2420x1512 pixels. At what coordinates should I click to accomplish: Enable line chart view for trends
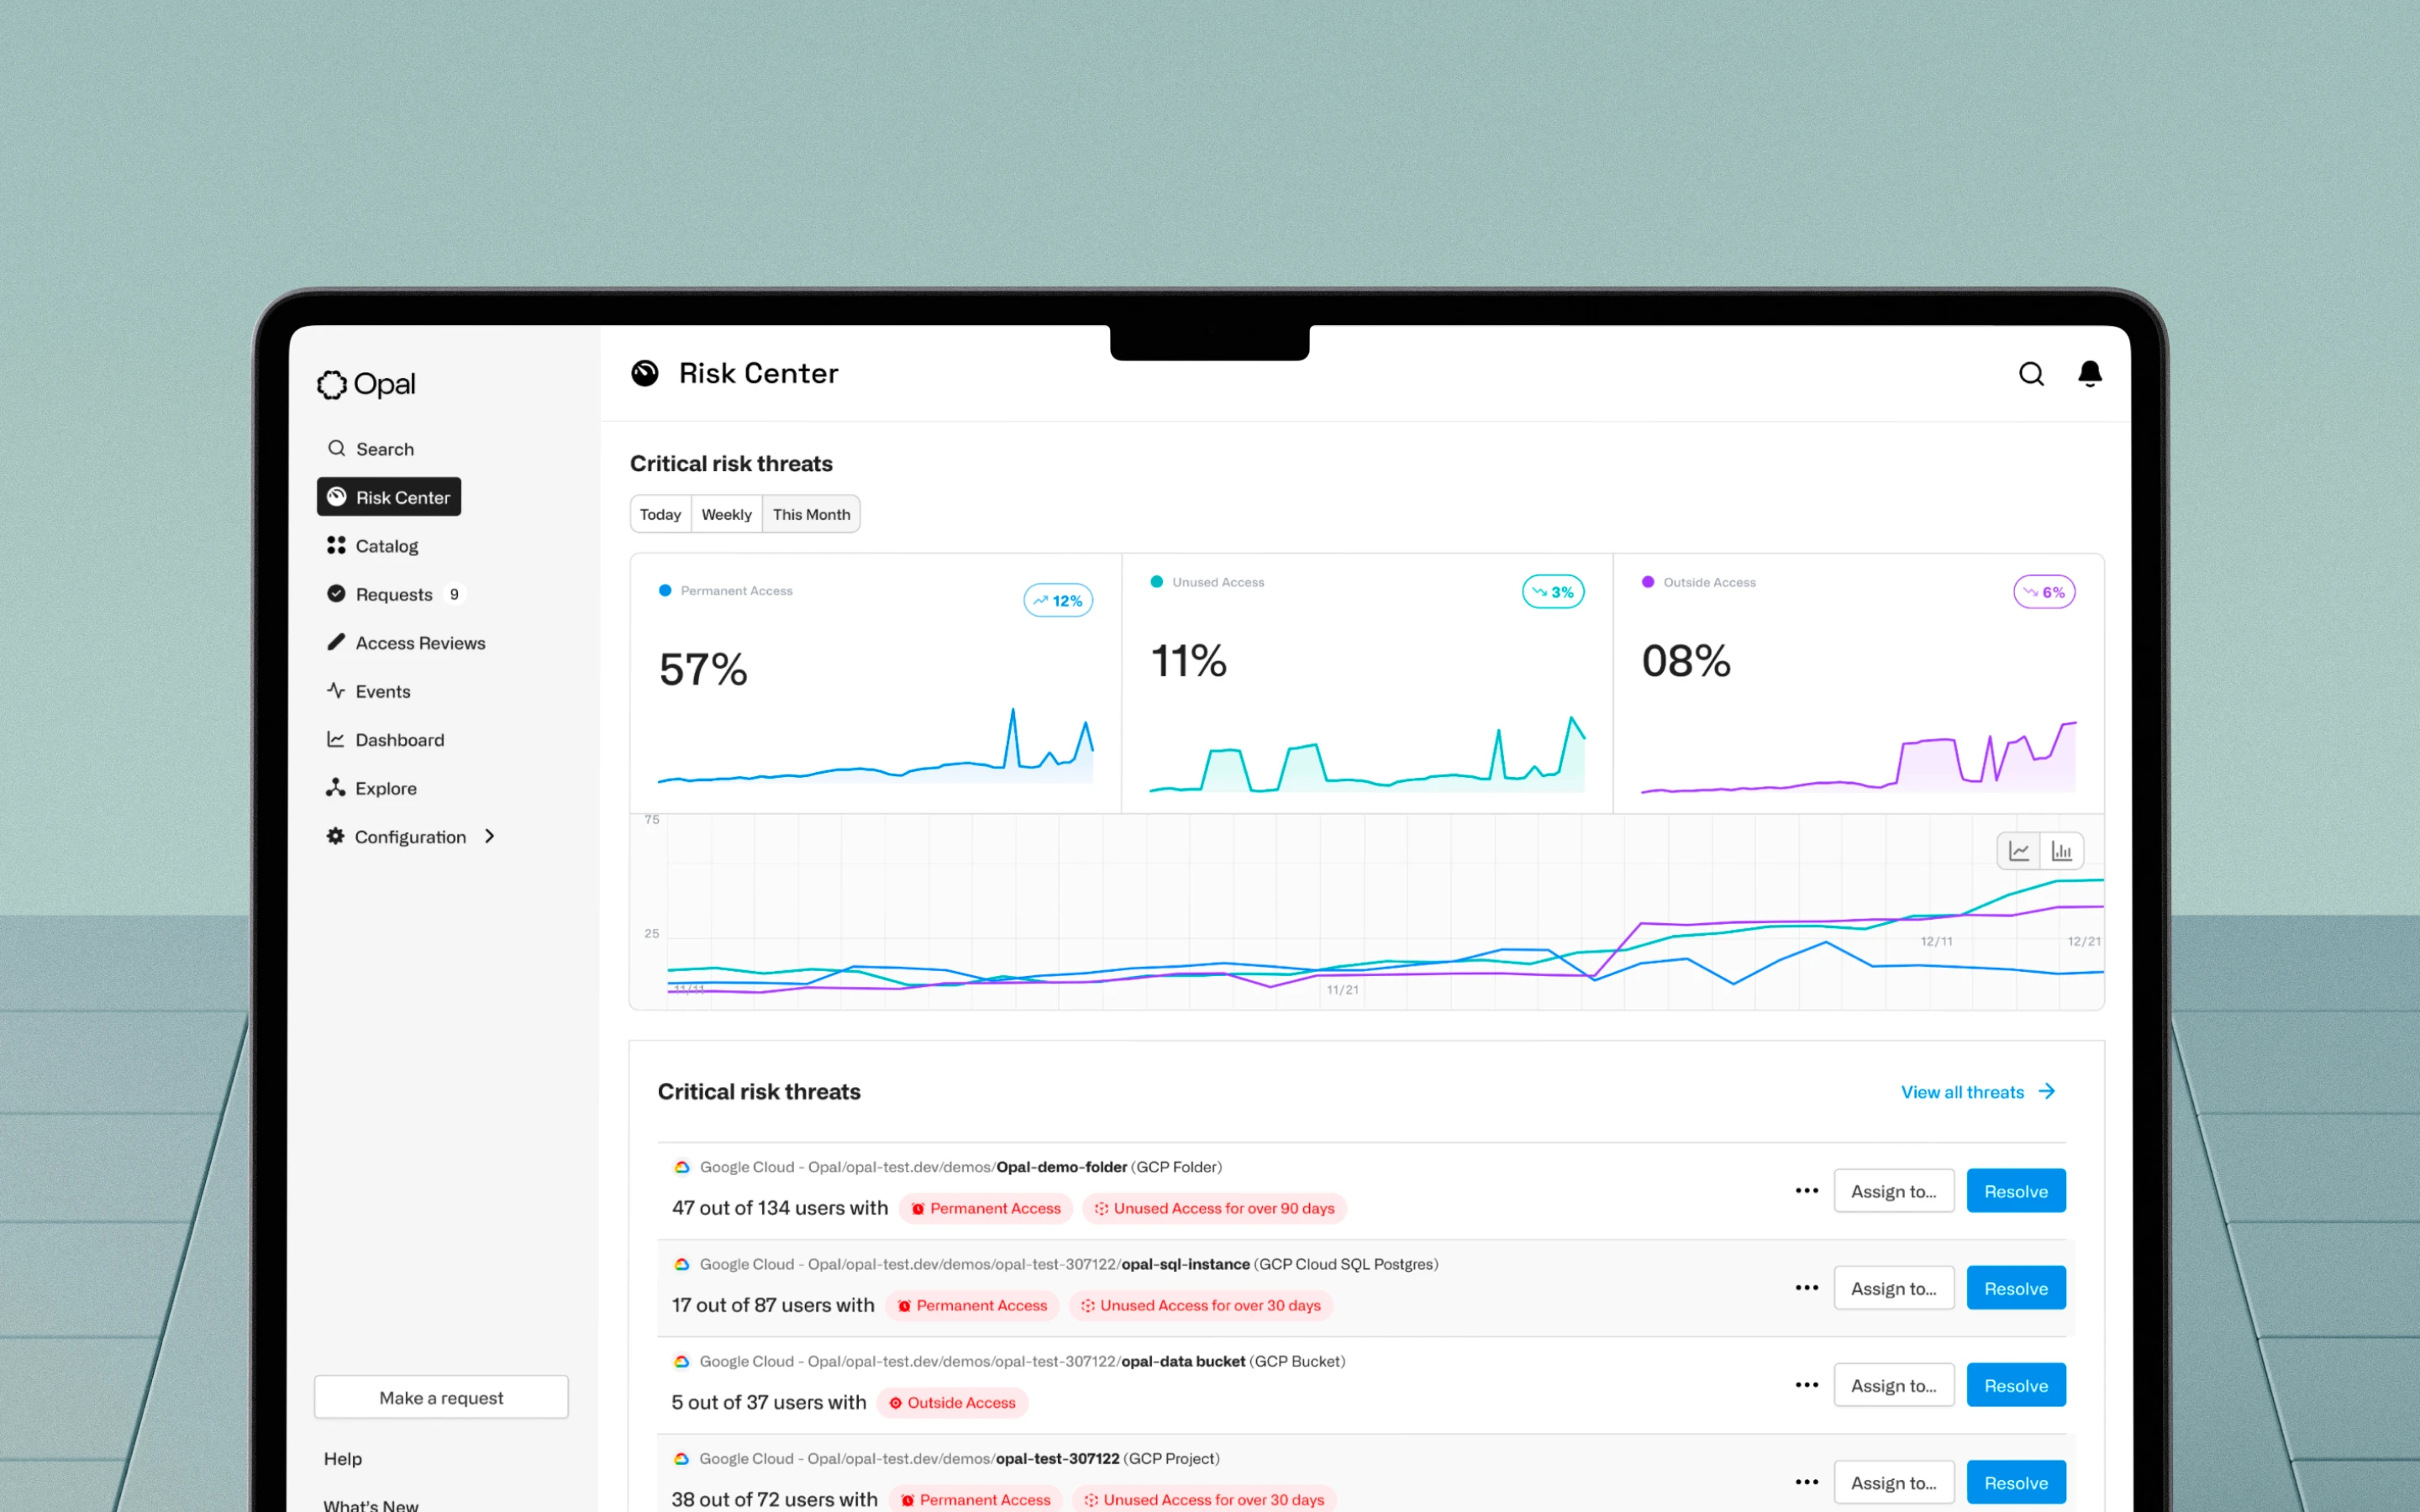[2019, 850]
